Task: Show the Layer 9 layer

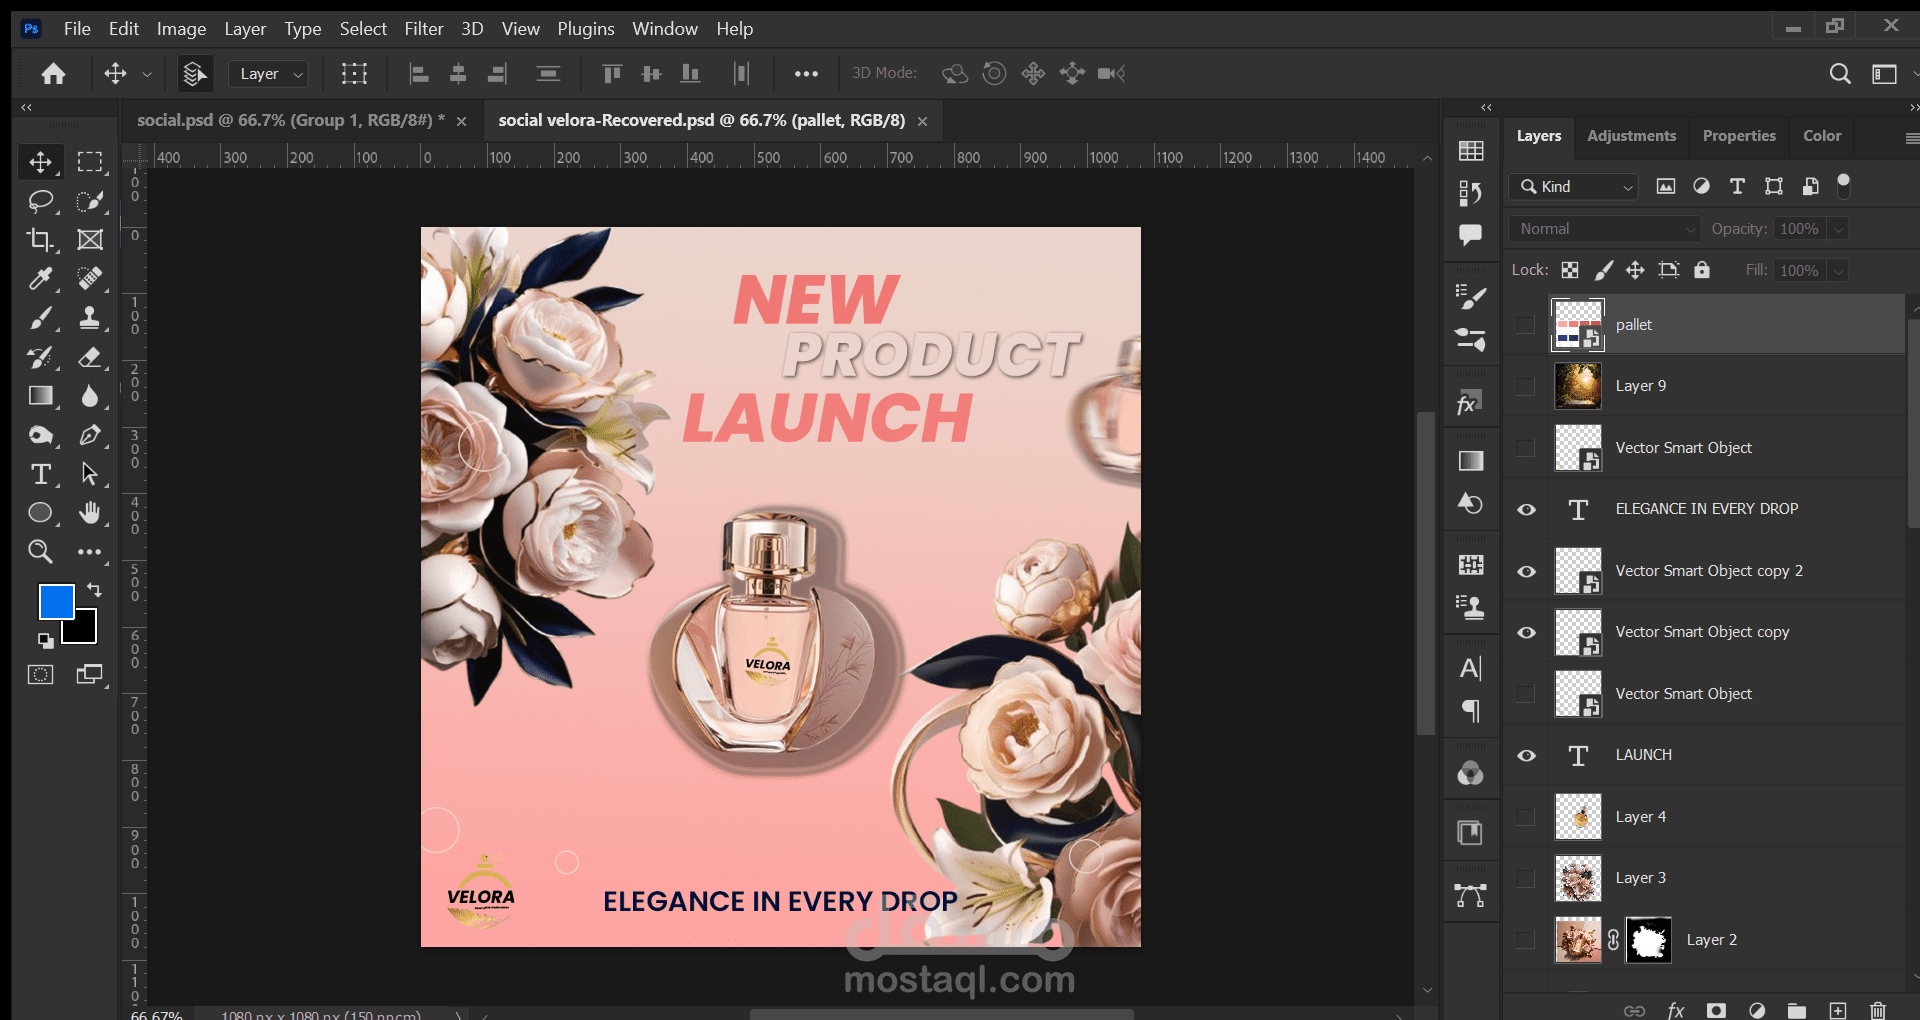Action: click(x=1526, y=387)
